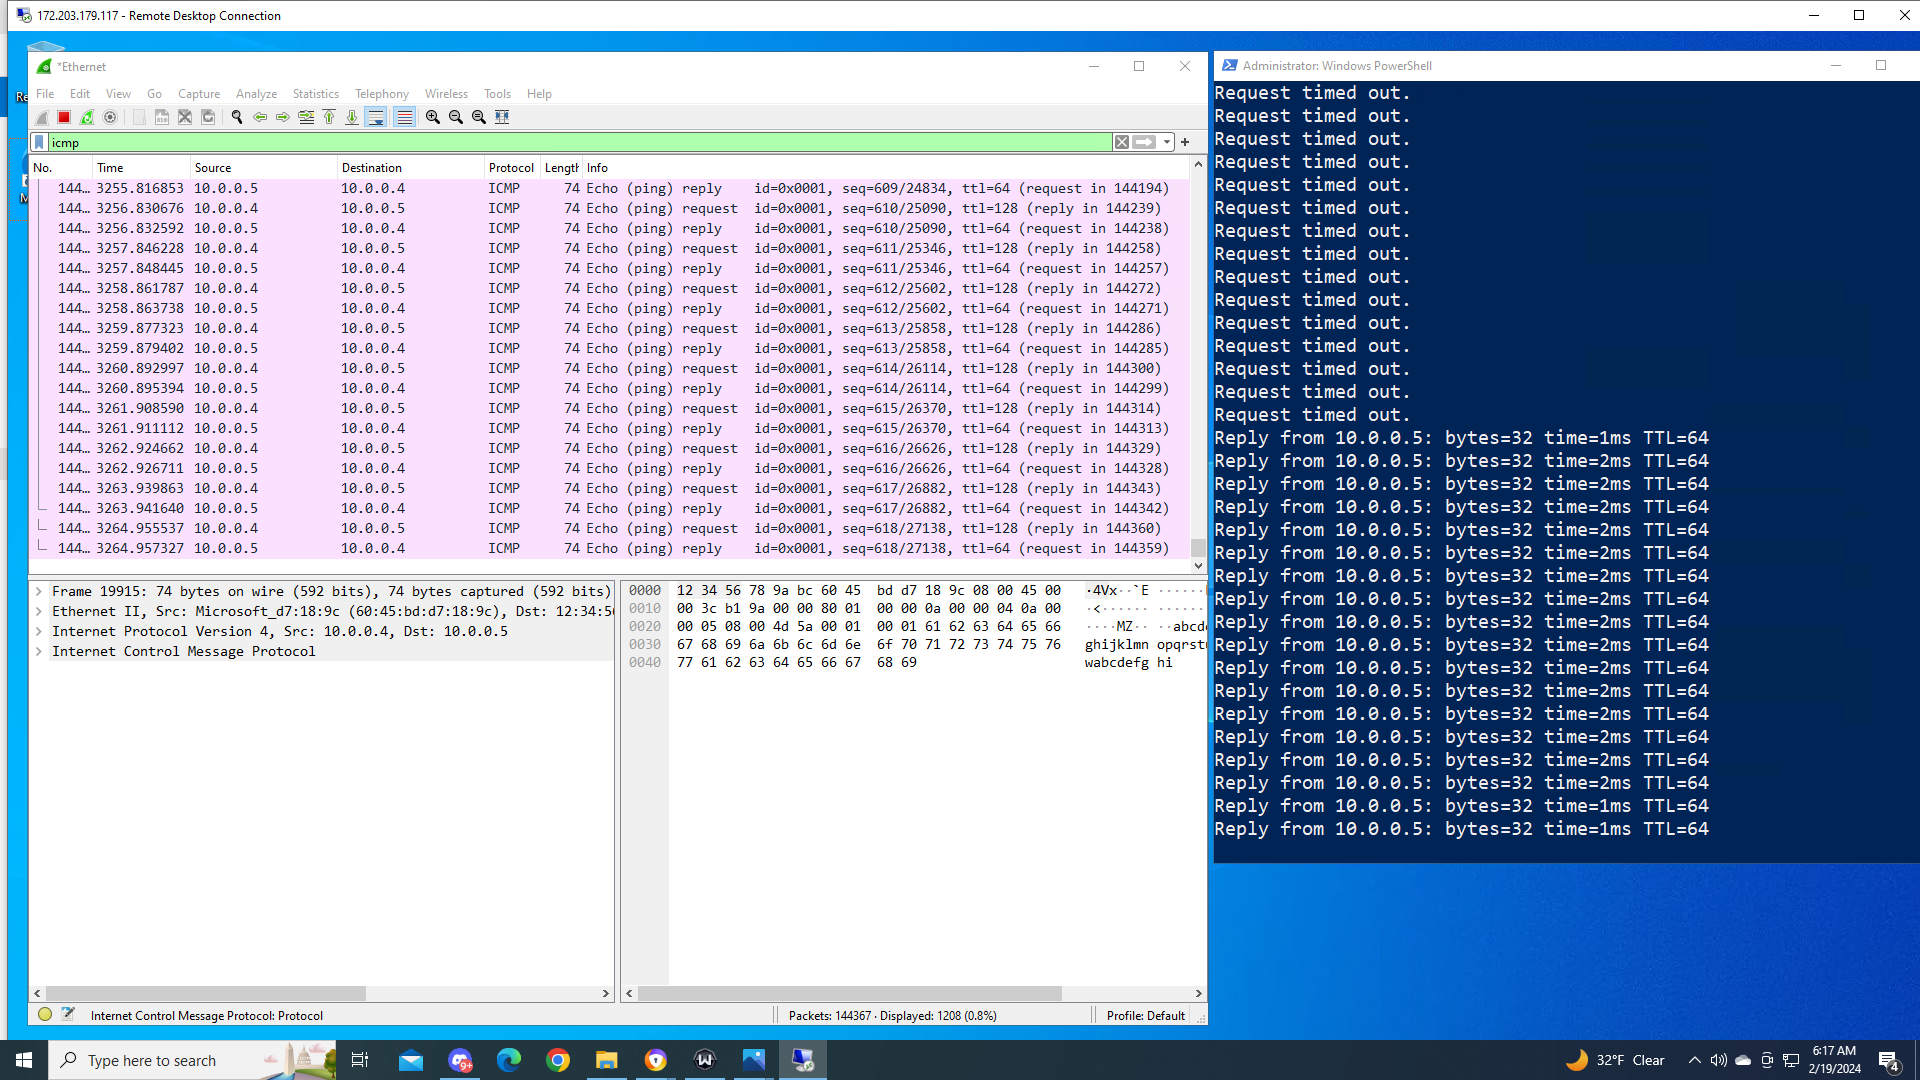
Task: Open capture options gear icon
Action: 110,117
